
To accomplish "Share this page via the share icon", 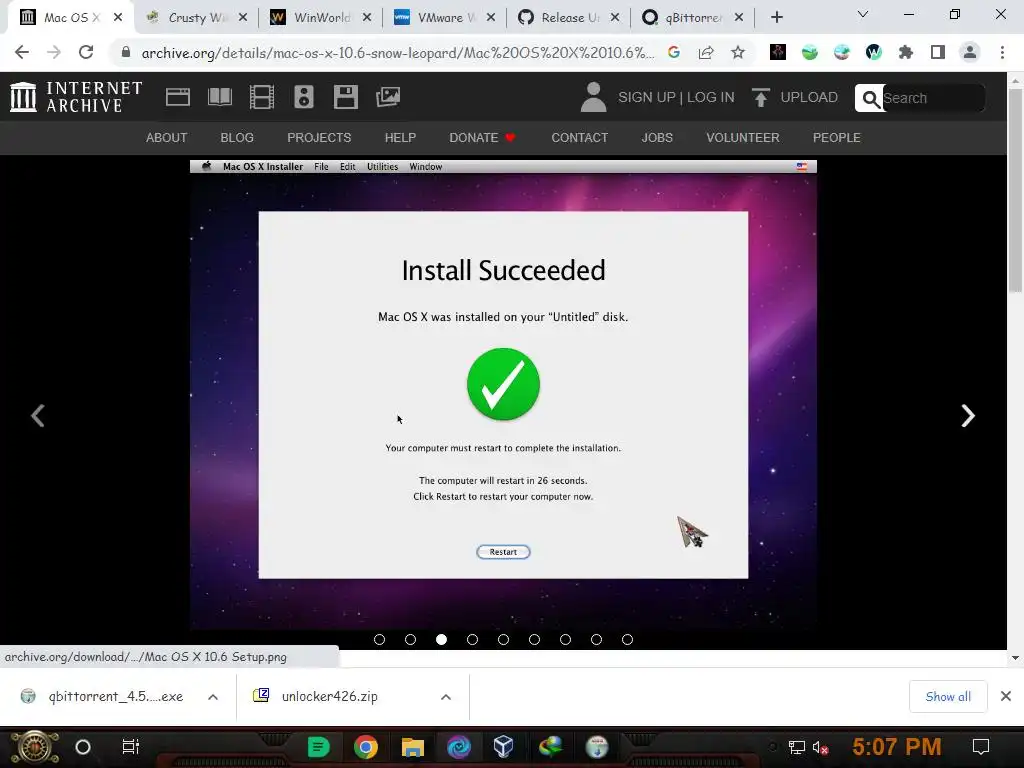I will coord(706,52).
